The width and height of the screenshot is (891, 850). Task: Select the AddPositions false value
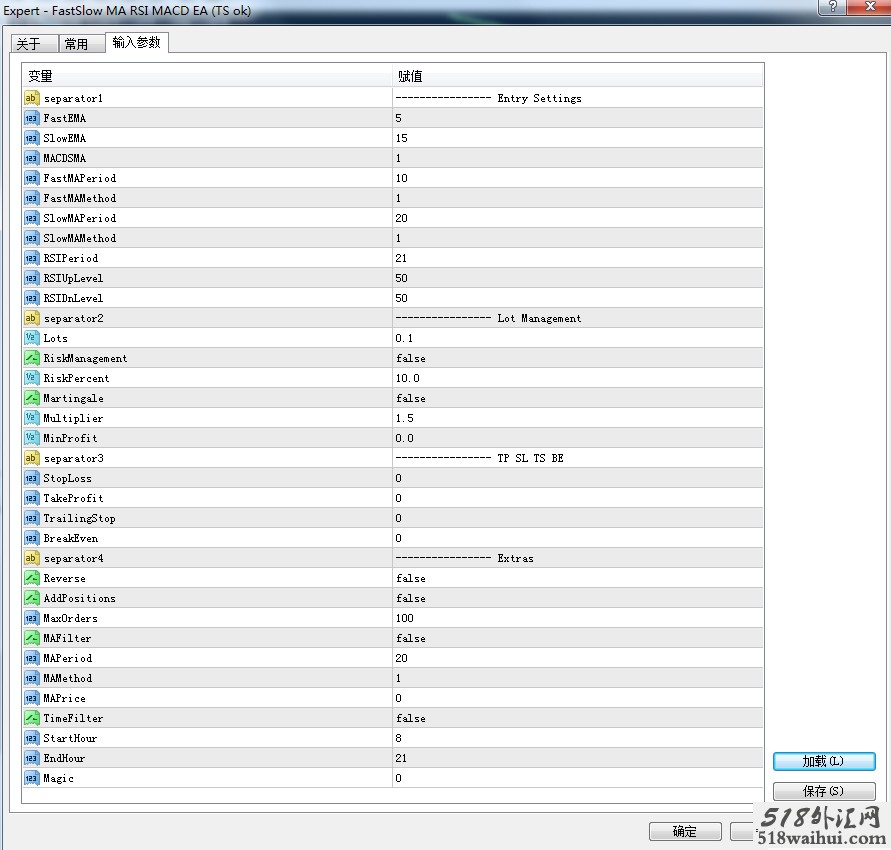coord(411,598)
